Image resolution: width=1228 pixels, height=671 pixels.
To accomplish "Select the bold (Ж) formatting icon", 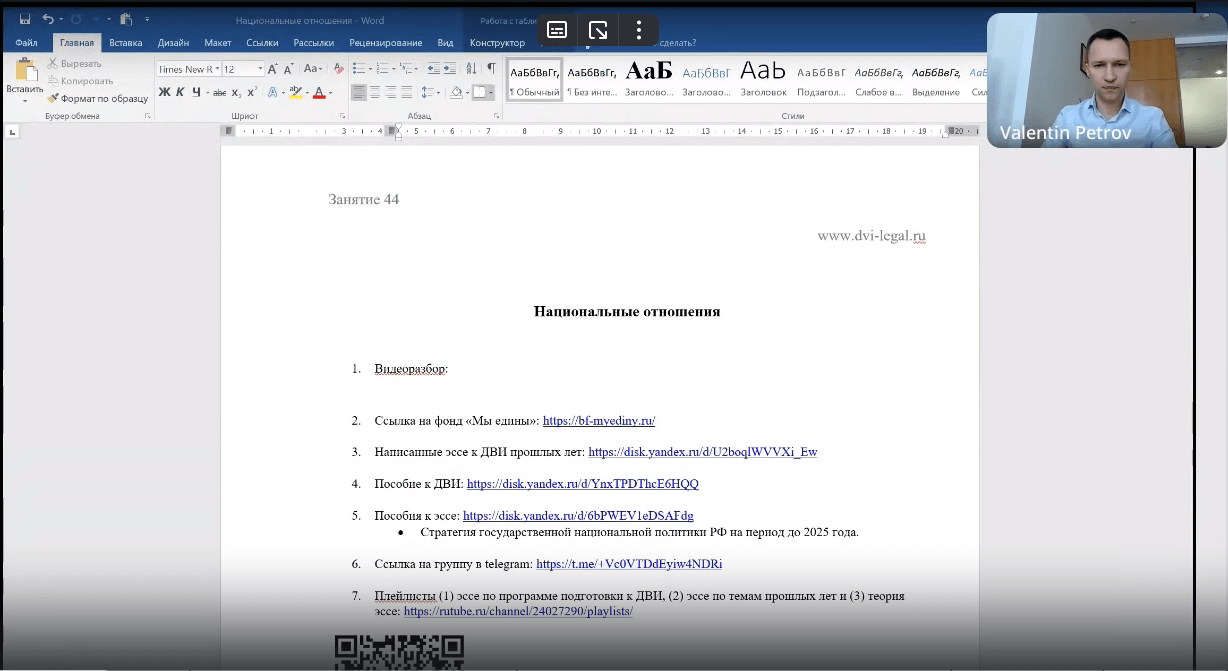I will point(163,93).
